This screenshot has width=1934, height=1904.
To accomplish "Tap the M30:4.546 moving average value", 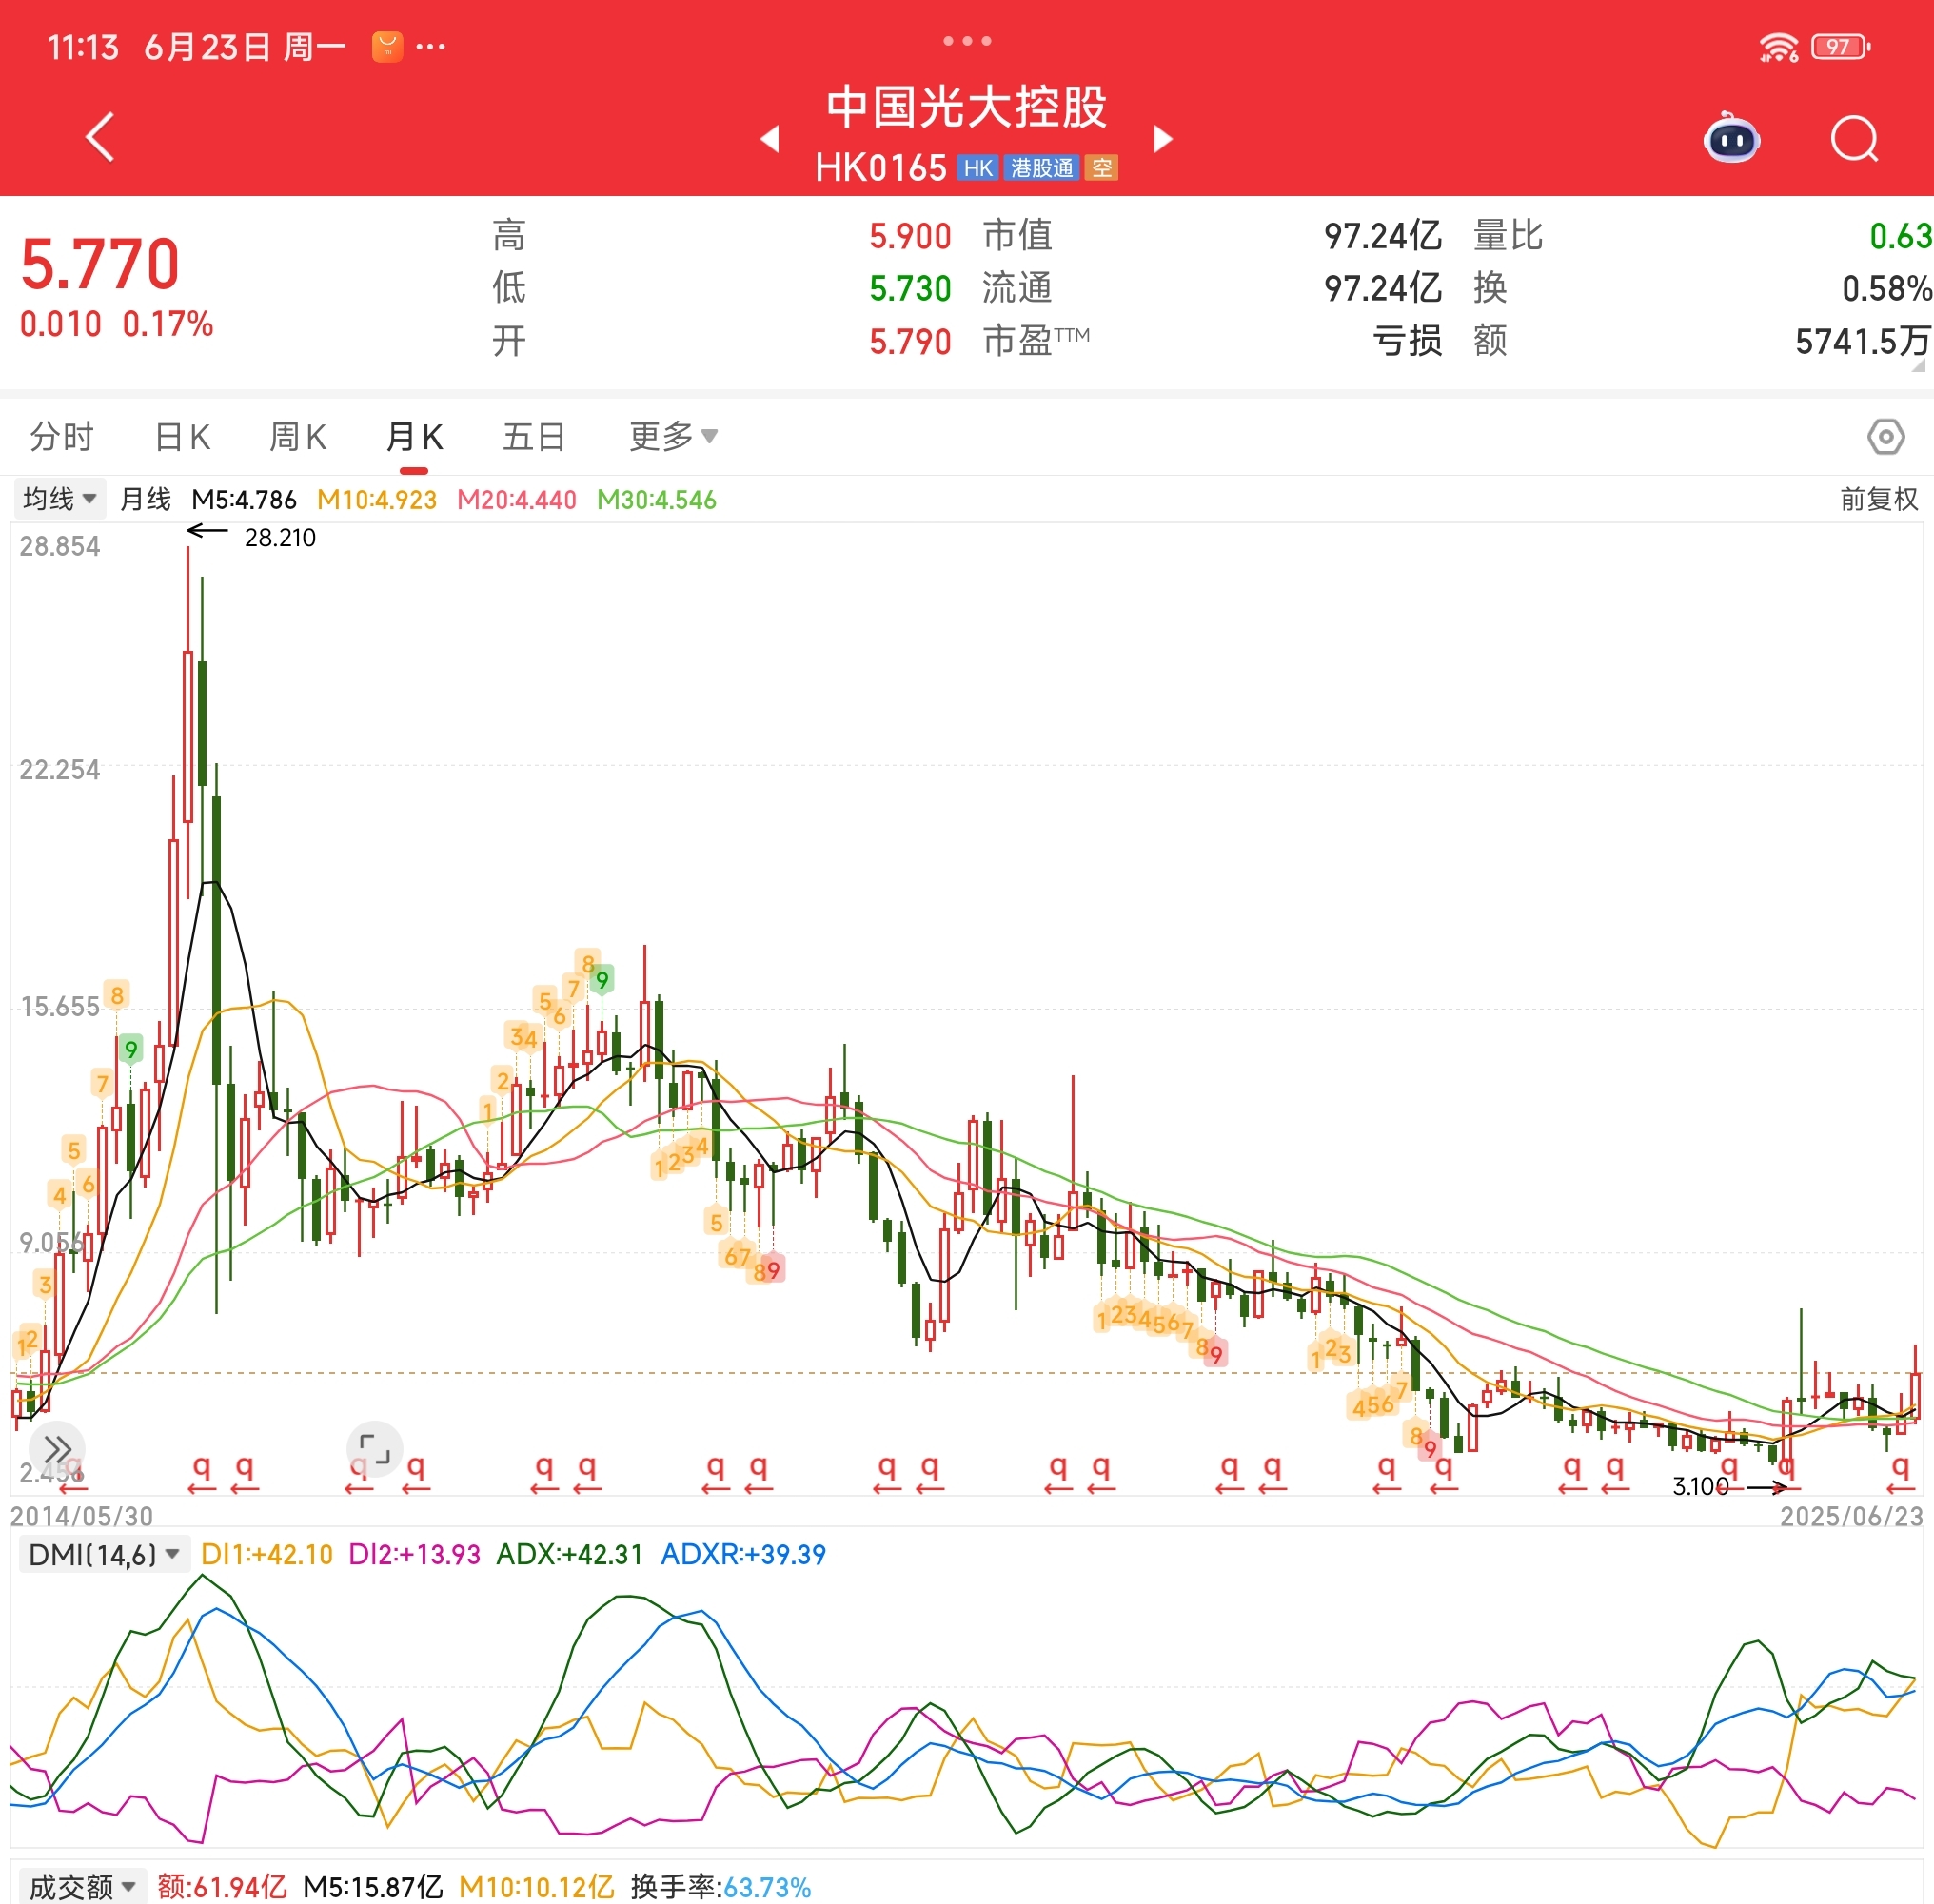I will tap(656, 499).
